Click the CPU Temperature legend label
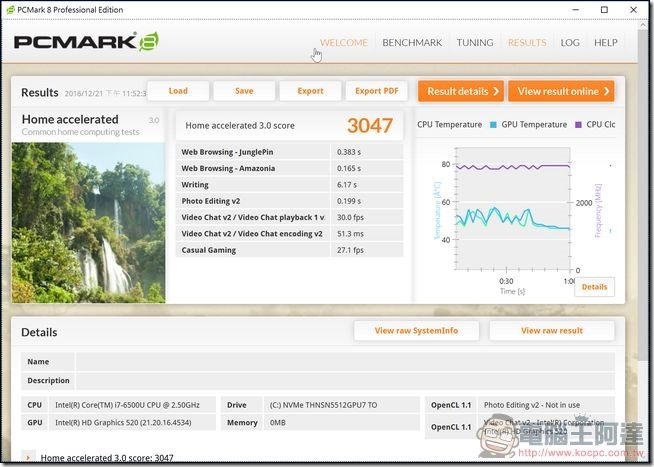The height and width of the screenshot is (467, 654). click(449, 124)
